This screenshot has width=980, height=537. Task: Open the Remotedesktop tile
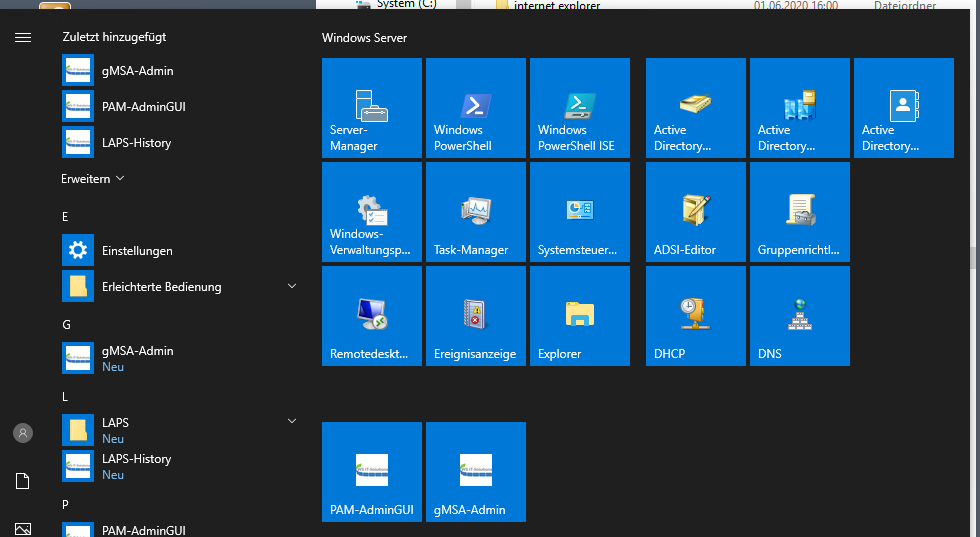pyautogui.click(x=372, y=316)
